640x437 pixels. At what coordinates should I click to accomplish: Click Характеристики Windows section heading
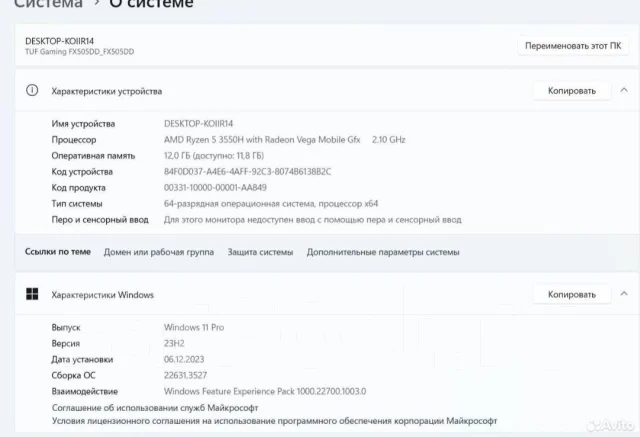pyautogui.click(x=102, y=295)
